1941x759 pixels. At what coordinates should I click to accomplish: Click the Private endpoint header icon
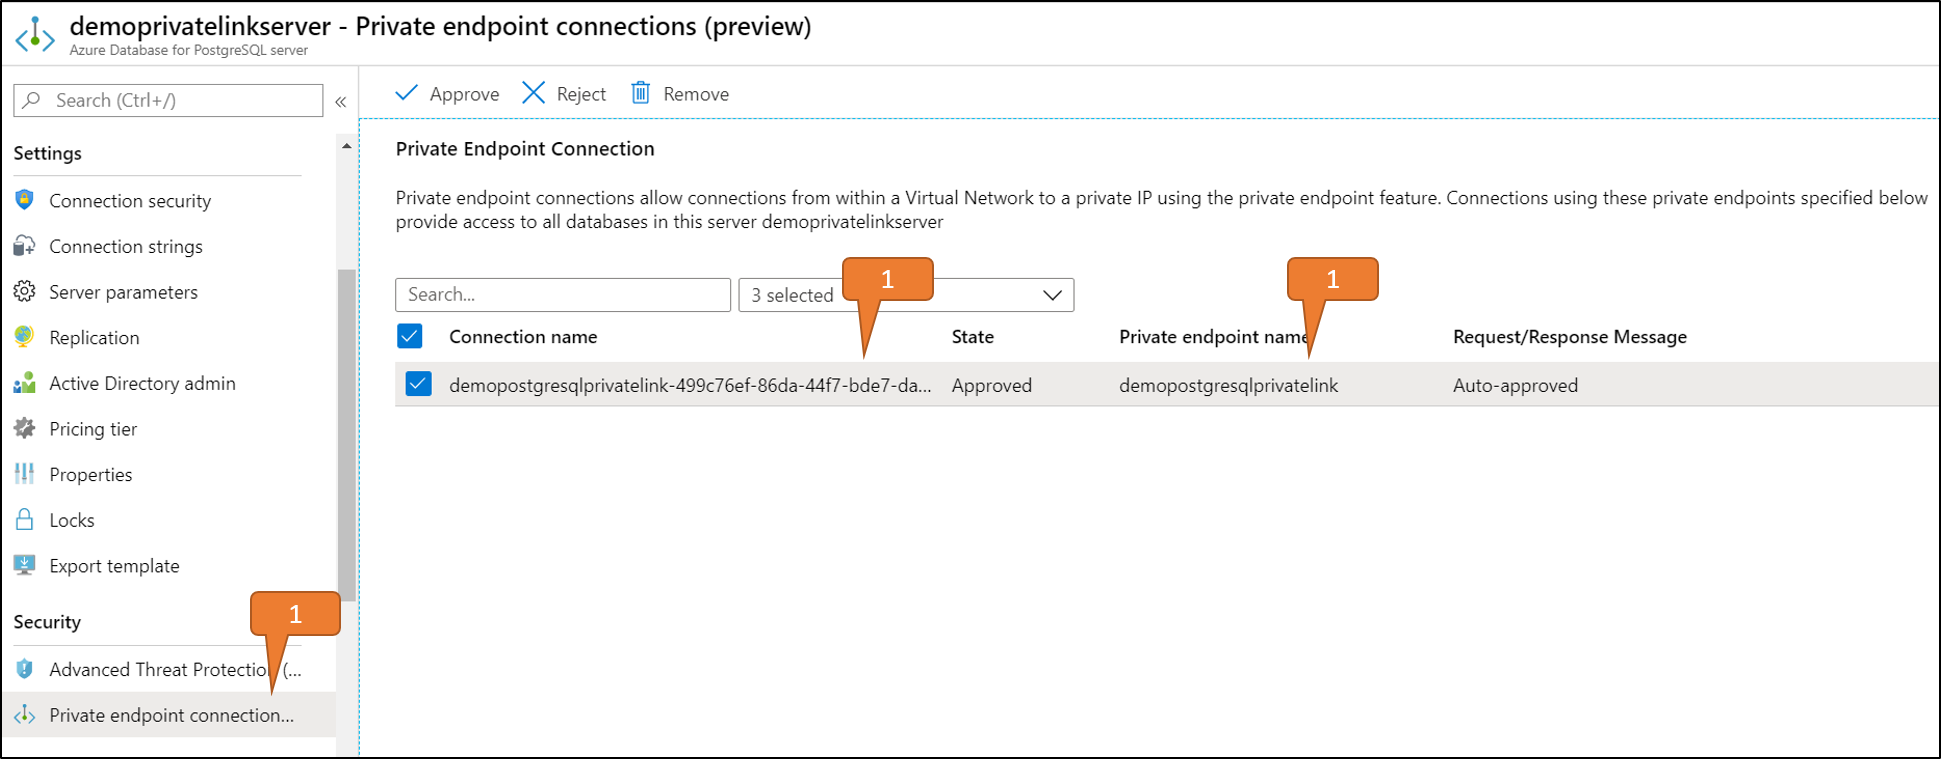tap(35, 33)
